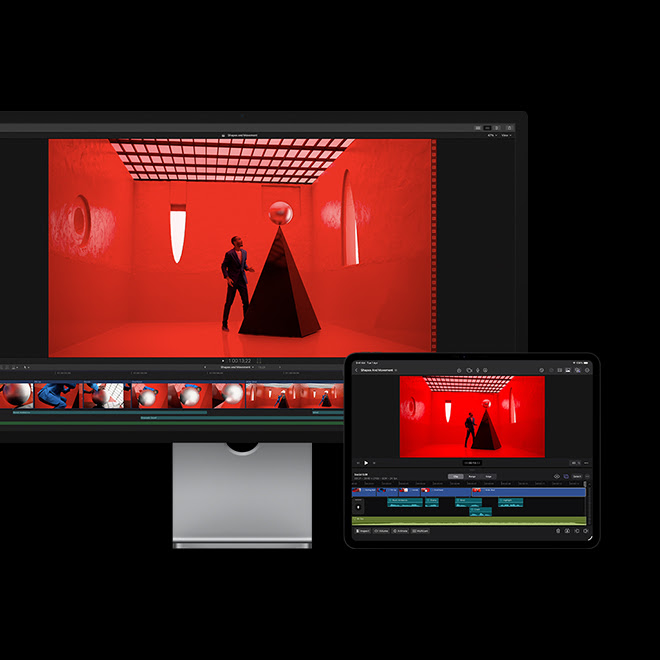This screenshot has height=660, width=660.
Task: Tap the last icon on iPad bottom bar
Action: [585, 531]
